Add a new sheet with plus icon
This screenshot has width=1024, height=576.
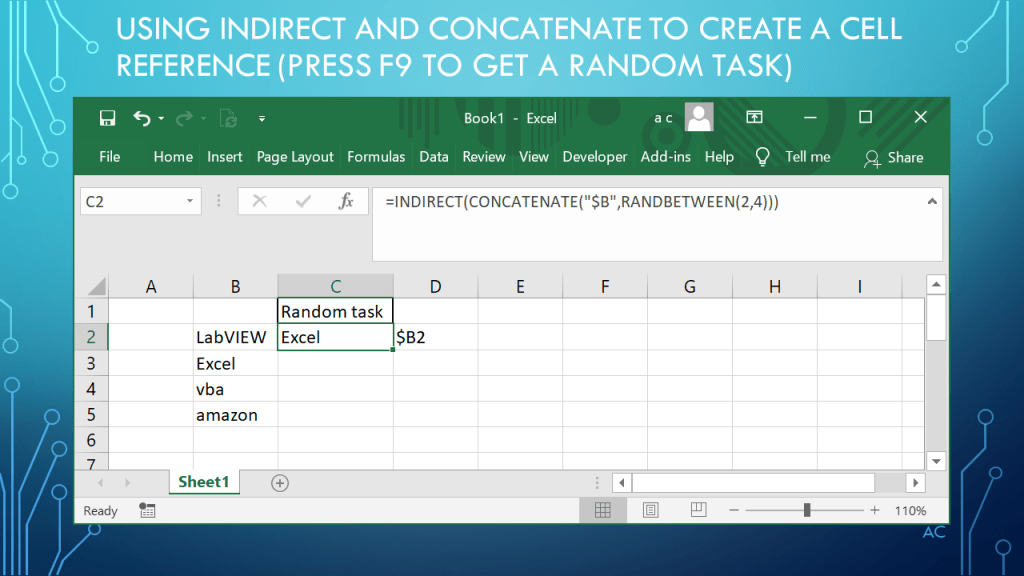pyautogui.click(x=280, y=483)
